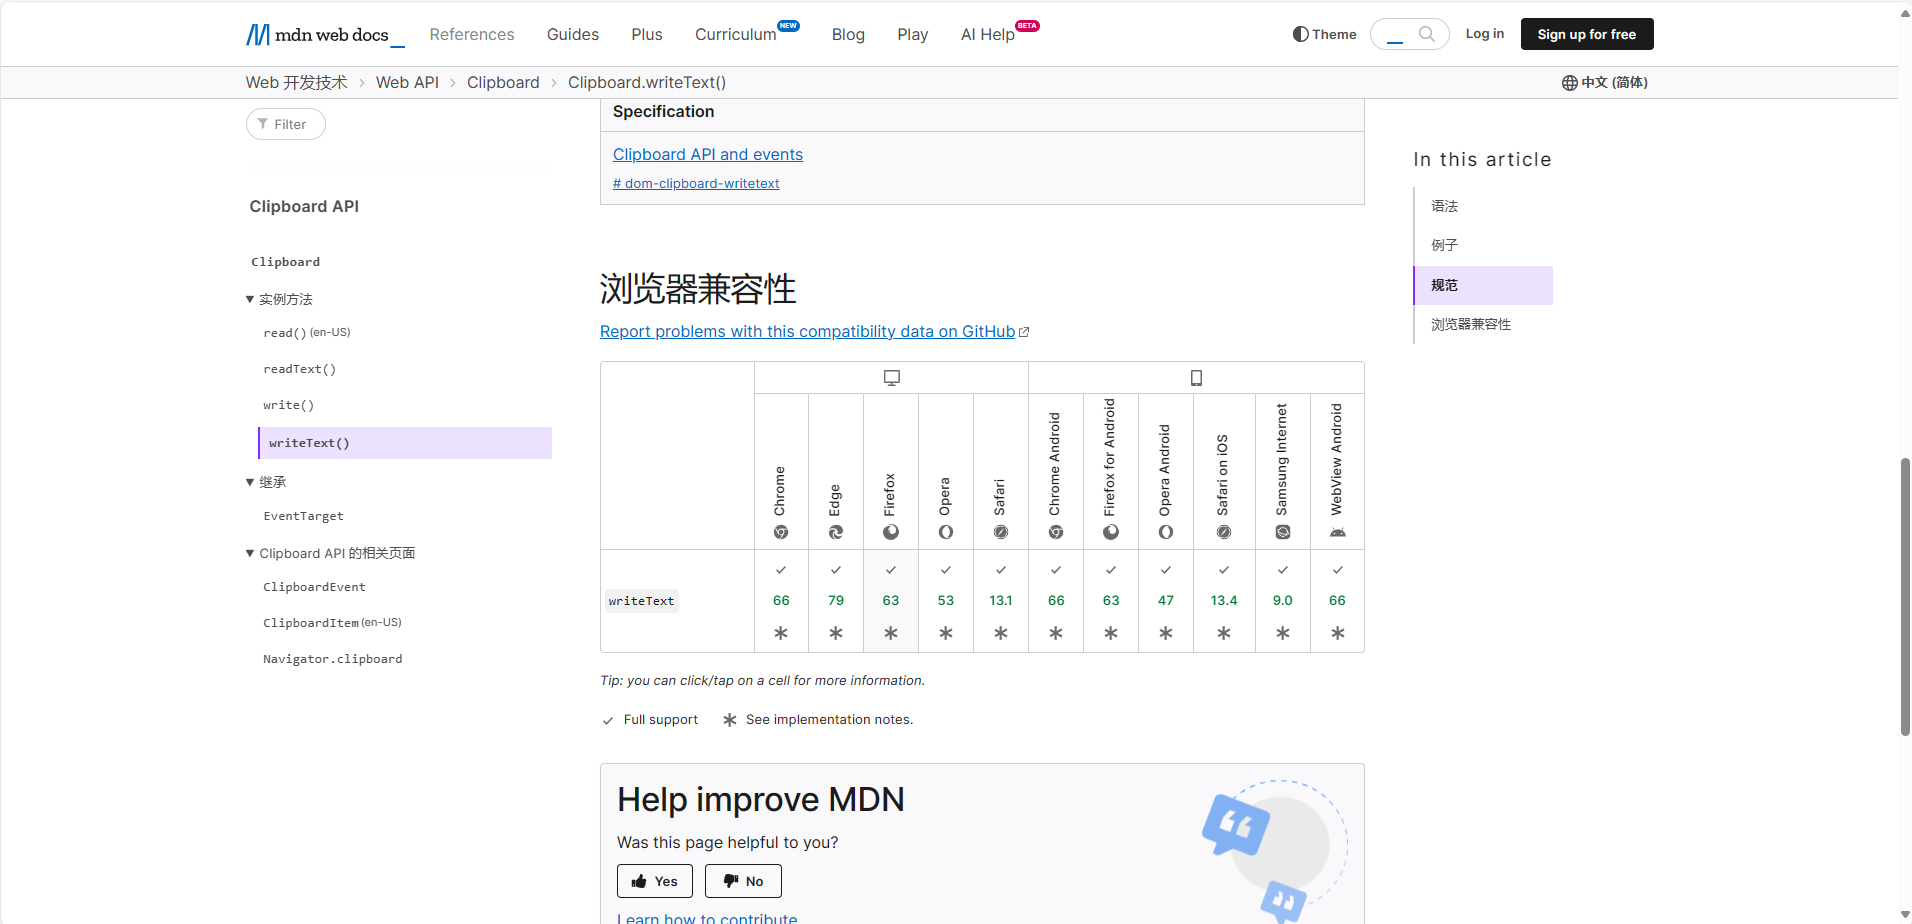Click Yes to mark the page helpful
This screenshot has width=1912, height=924.
tap(654, 881)
